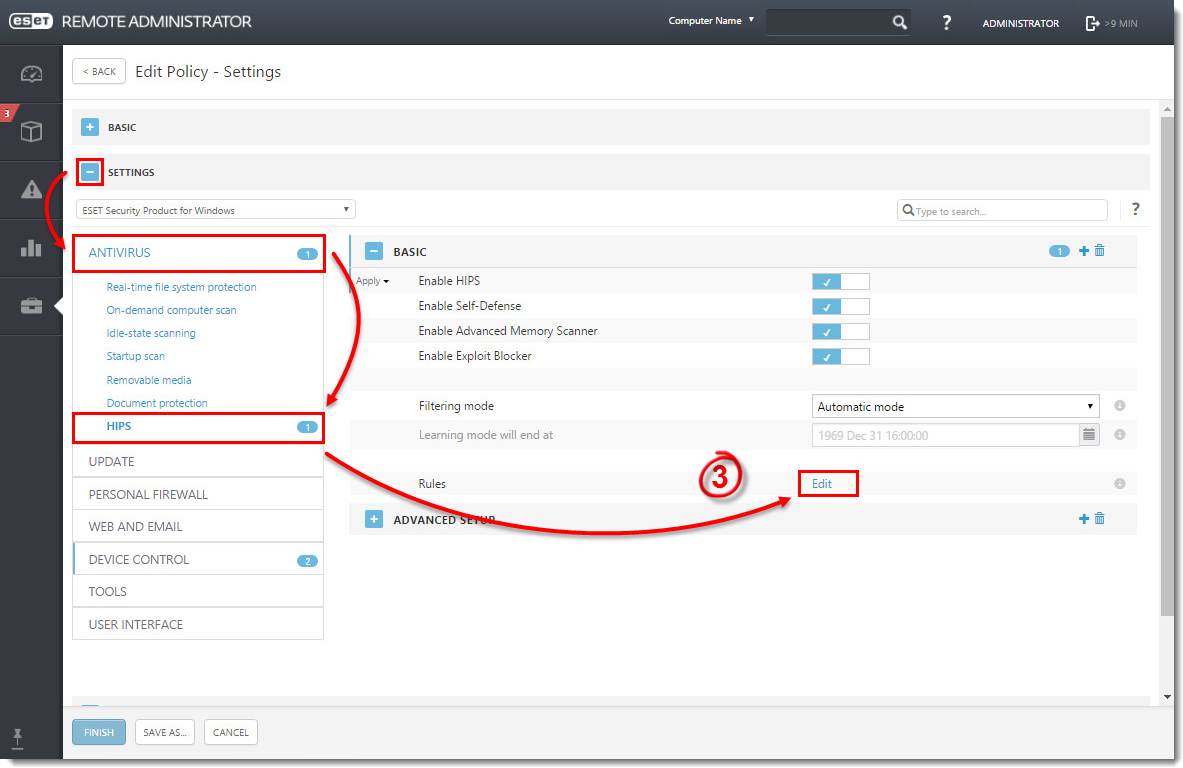Viewport: 1183px width, 768px height.
Task: Click the SAVE AS... button
Action: click(165, 732)
